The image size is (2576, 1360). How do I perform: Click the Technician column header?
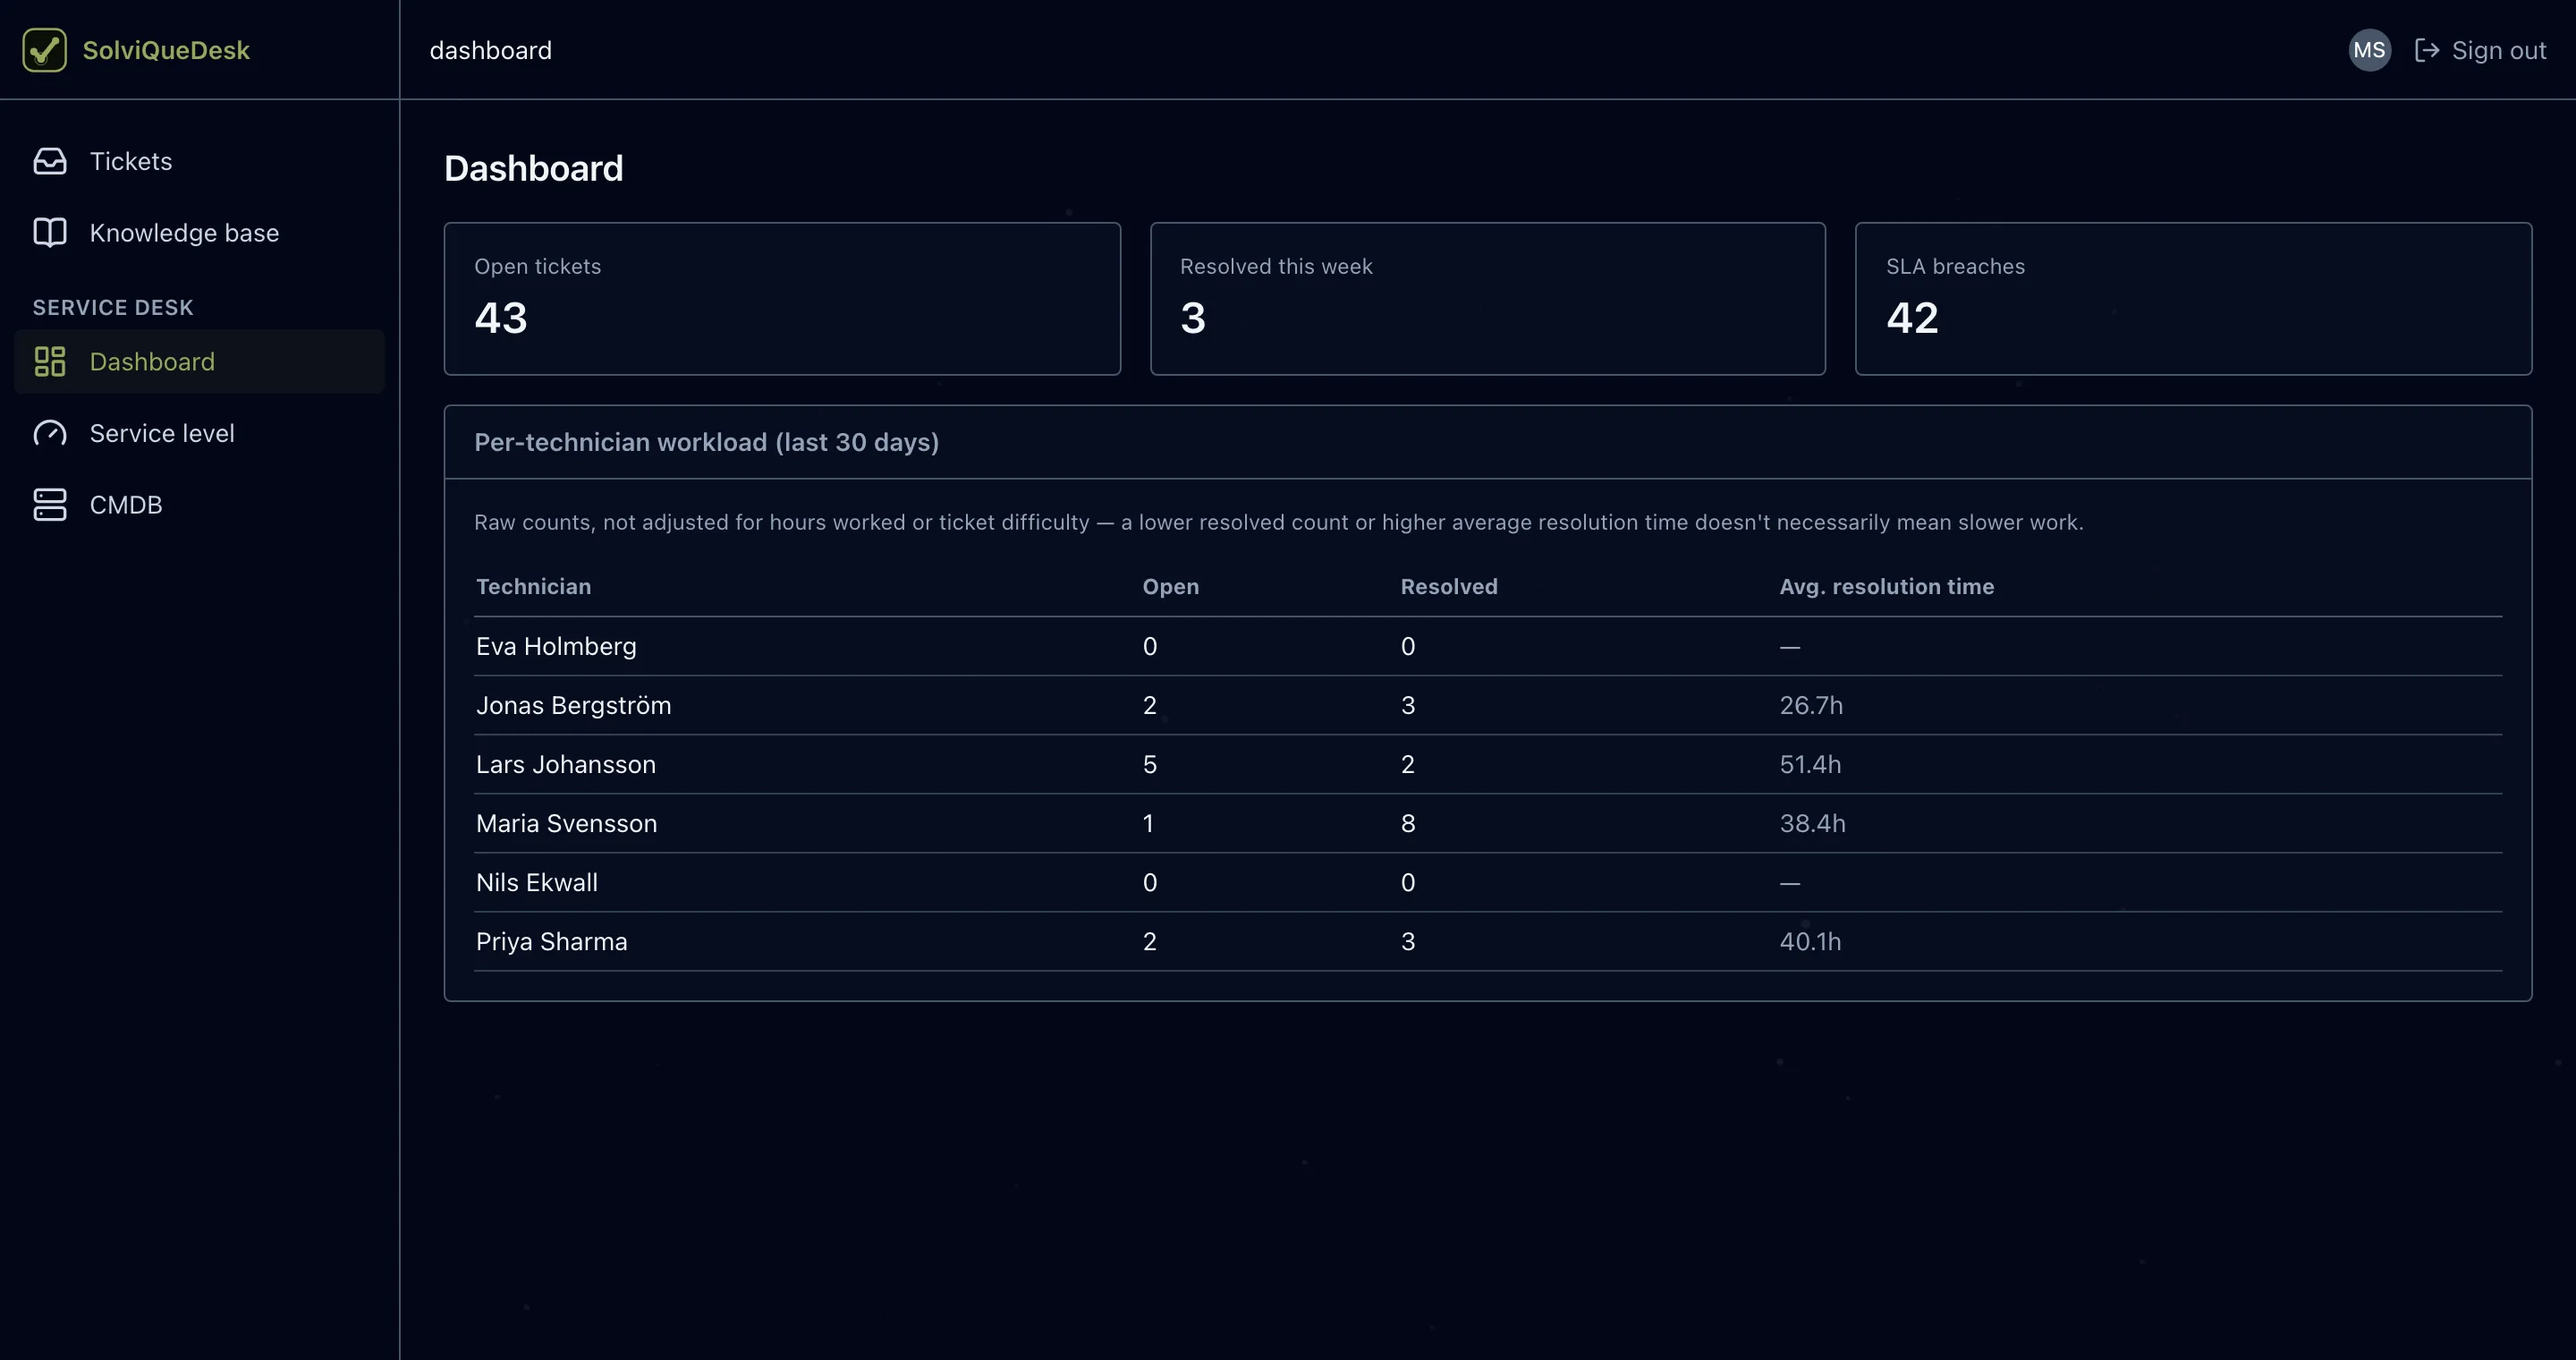tap(533, 587)
